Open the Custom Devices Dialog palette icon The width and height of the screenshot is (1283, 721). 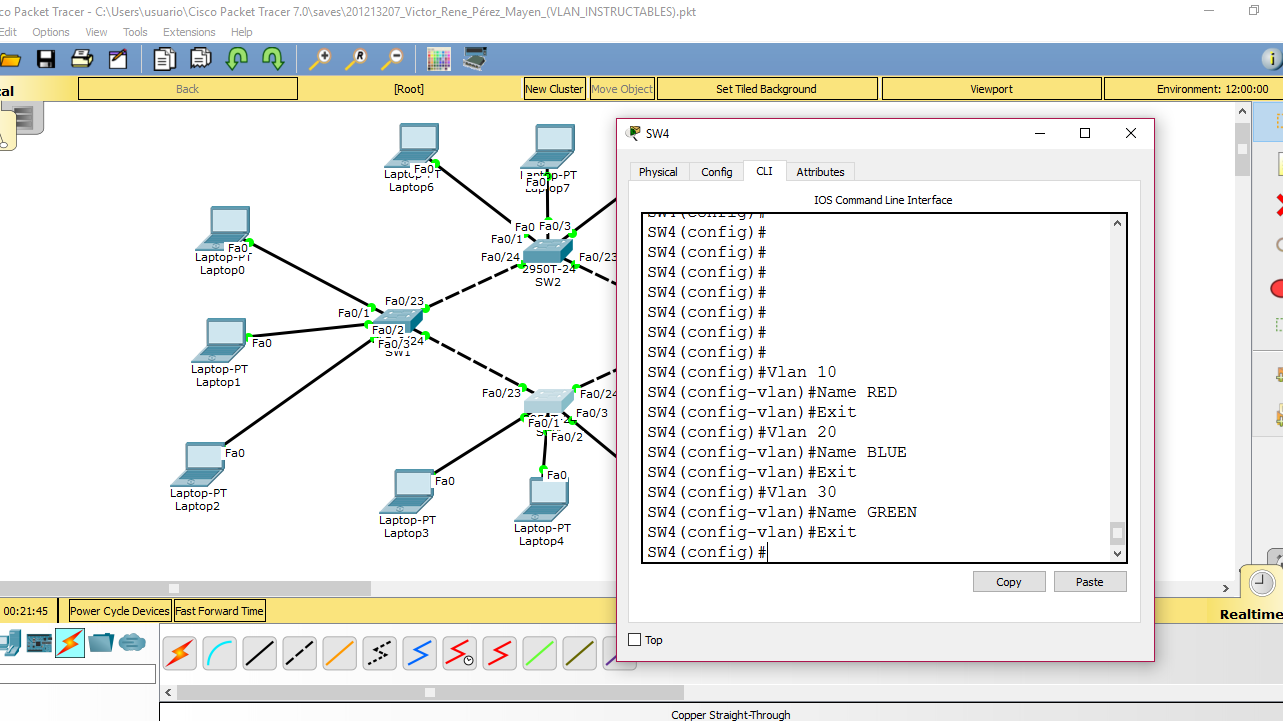[438, 58]
